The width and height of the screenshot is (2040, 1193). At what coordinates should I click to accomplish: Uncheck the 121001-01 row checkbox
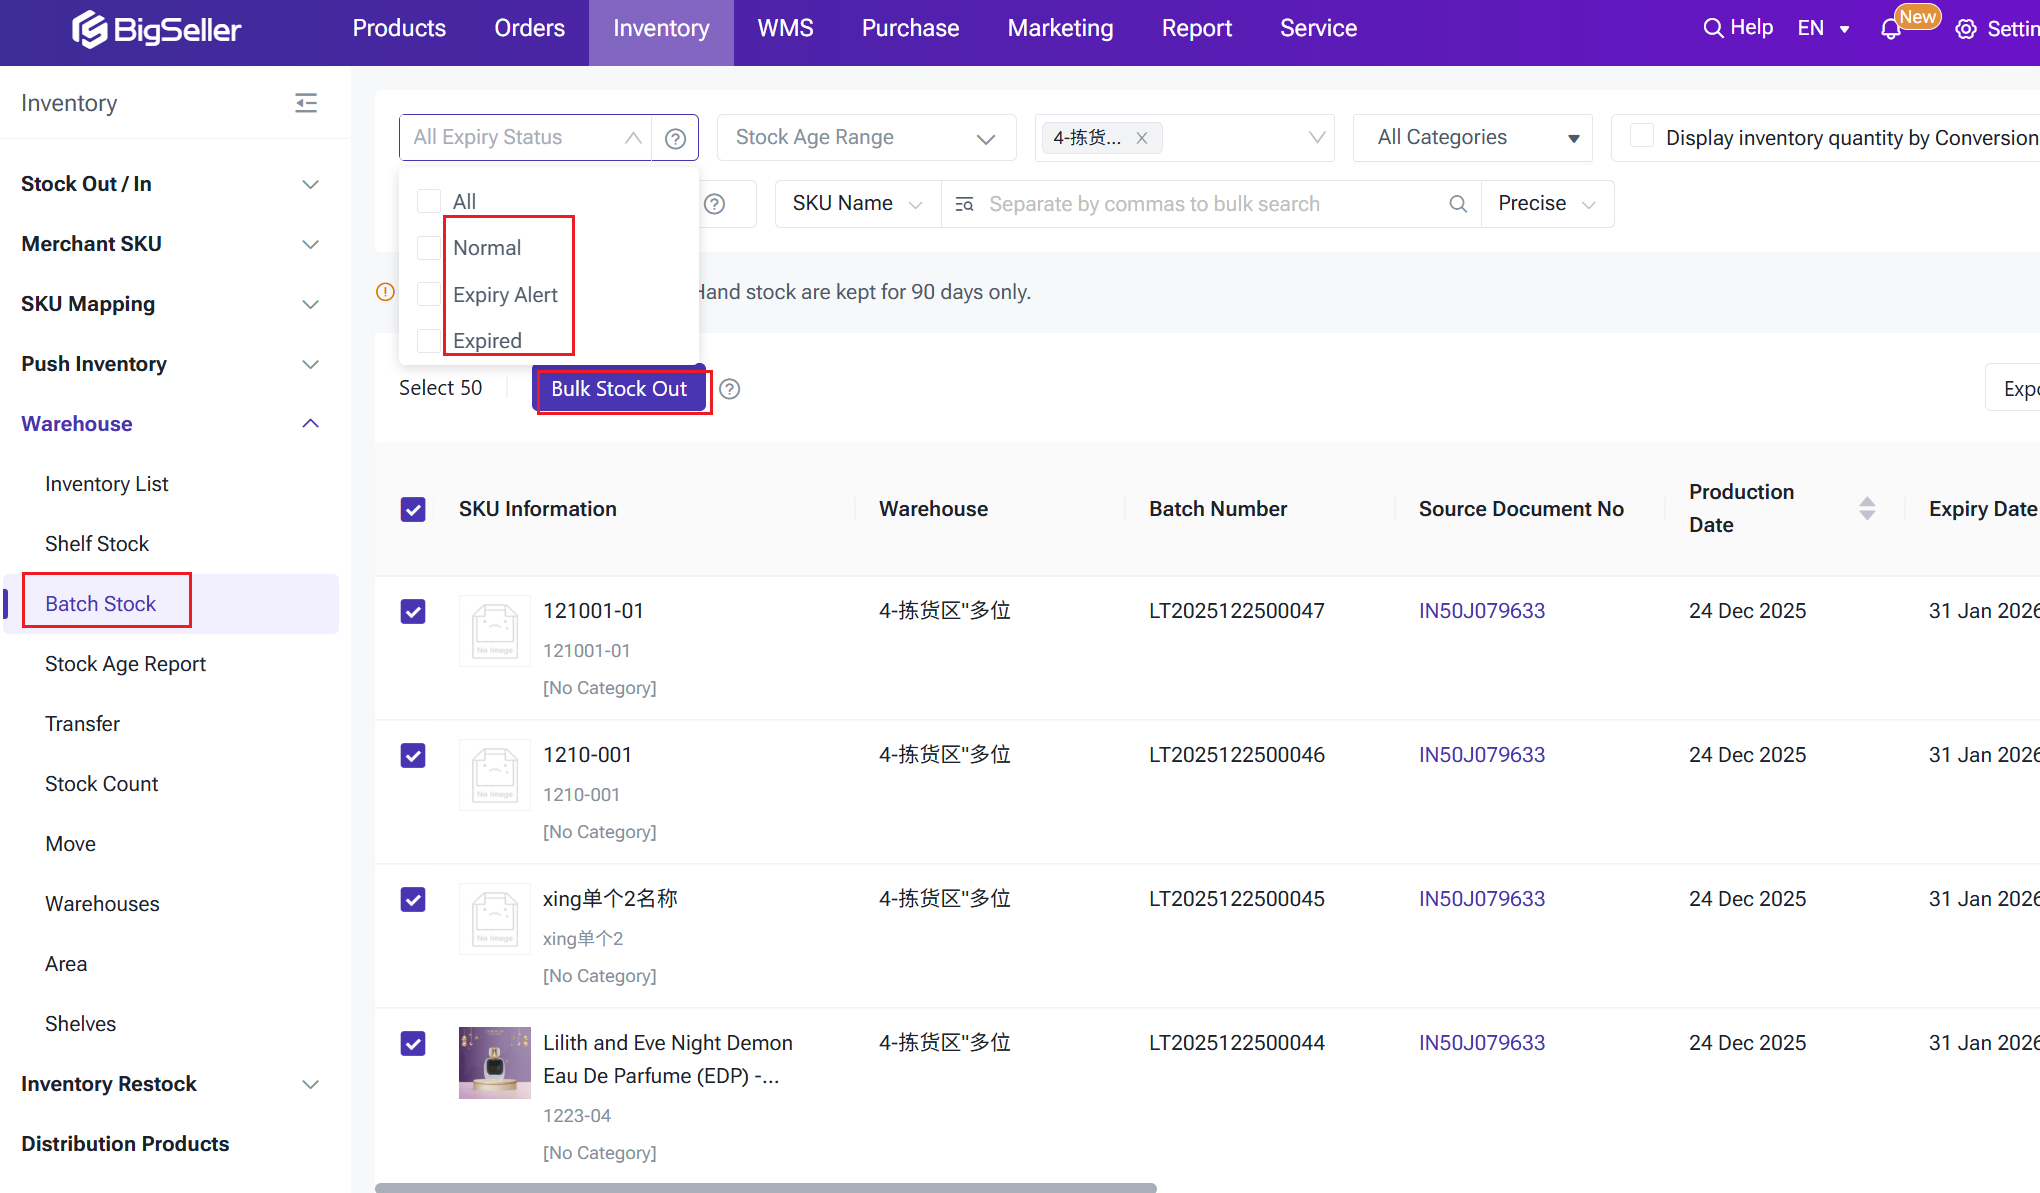point(413,611)
